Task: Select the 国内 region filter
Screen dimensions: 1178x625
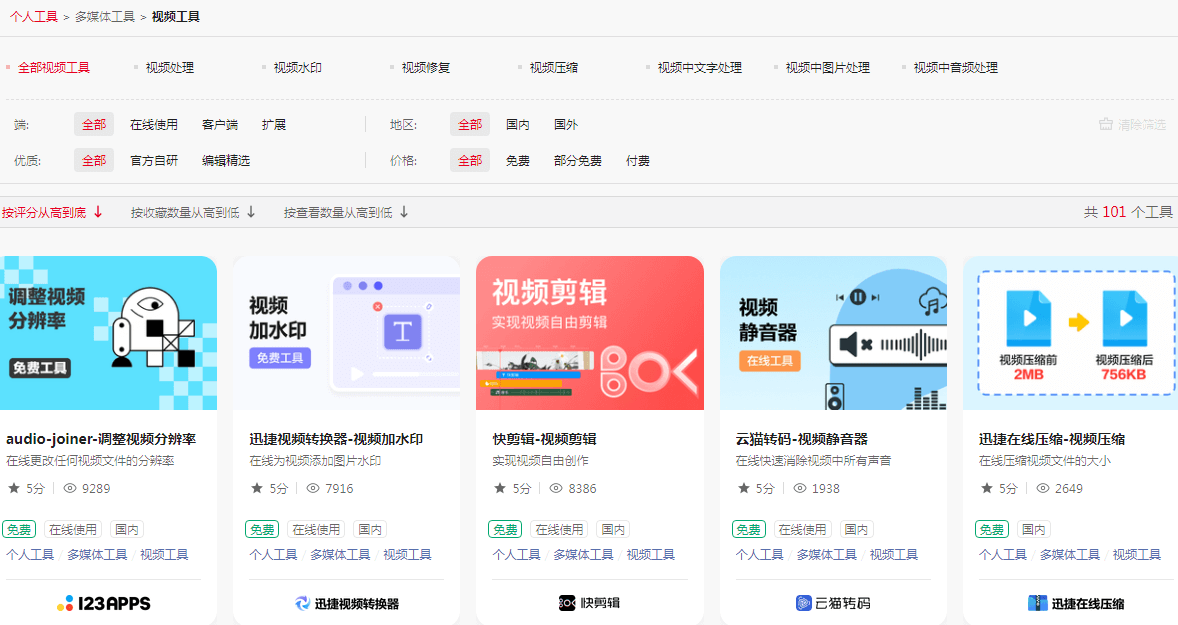Action: (517, 124)
